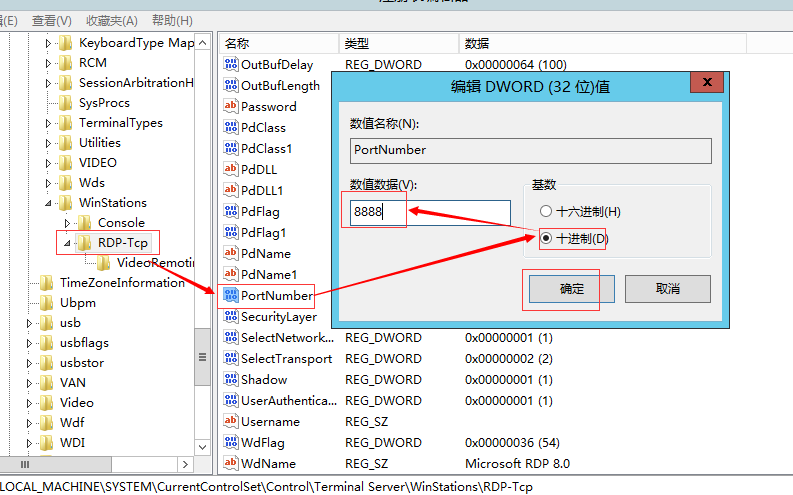Select the VideoRemoti tree item
Screen dimensions: 793x495
[x=155, y=262]
